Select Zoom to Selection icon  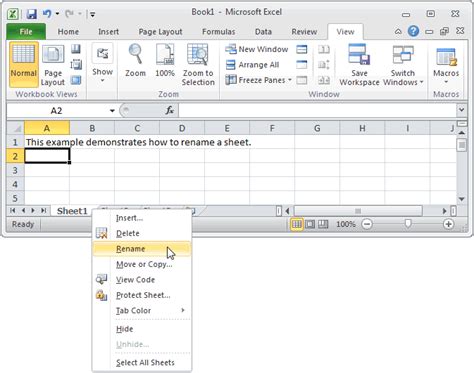(198, 55)
